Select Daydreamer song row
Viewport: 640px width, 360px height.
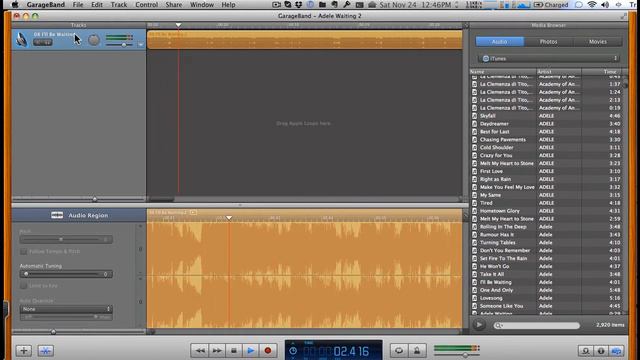click(547, 124)
